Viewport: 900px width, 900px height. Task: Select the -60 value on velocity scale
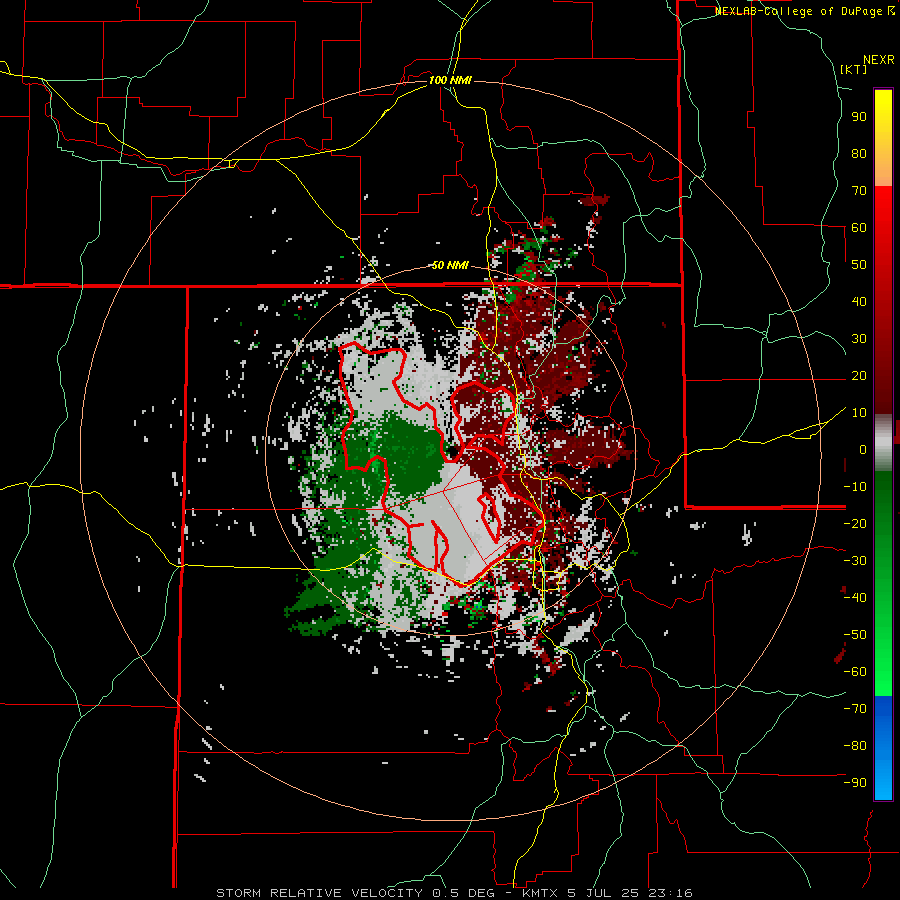pyautogui.click(x=855, y=672)
